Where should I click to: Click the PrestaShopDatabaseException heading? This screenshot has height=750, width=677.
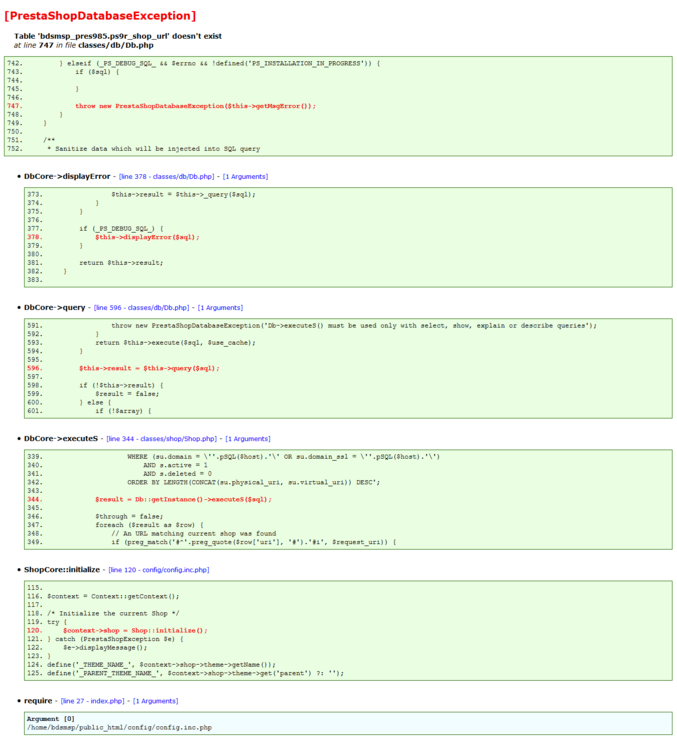(100, 16)
